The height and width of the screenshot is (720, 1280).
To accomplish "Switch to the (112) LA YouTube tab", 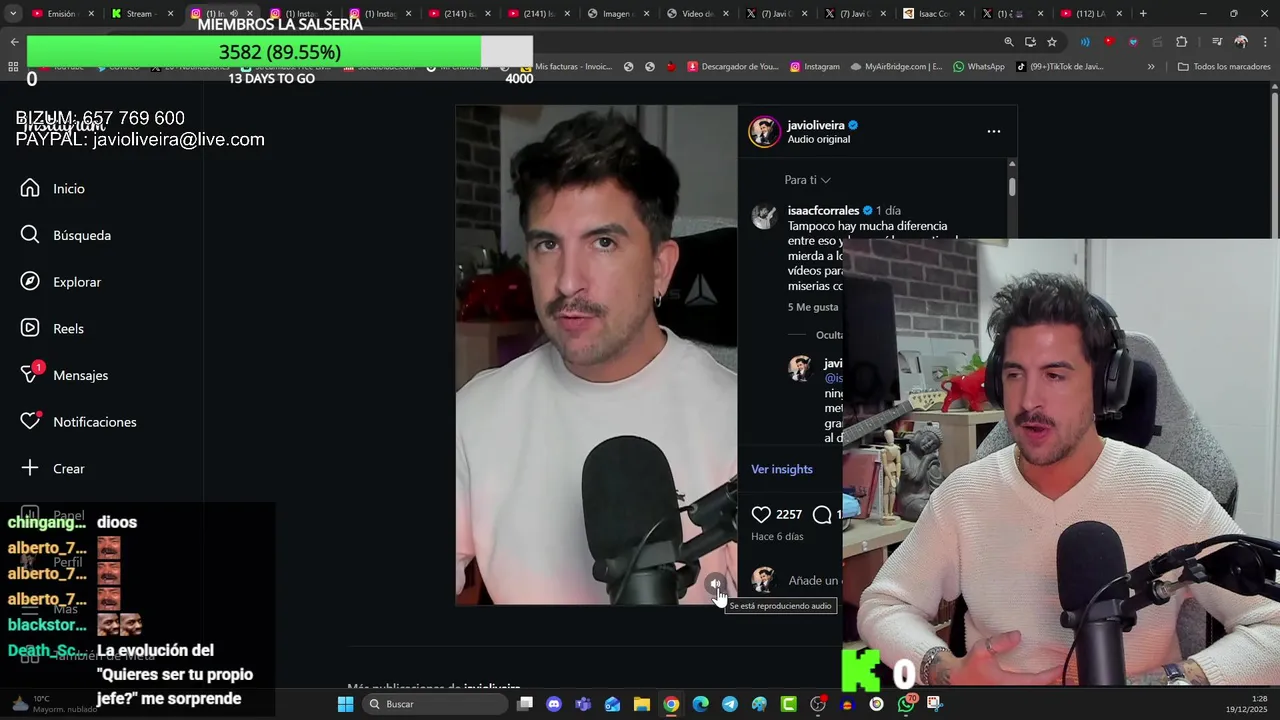I will tap(1091, 14).
